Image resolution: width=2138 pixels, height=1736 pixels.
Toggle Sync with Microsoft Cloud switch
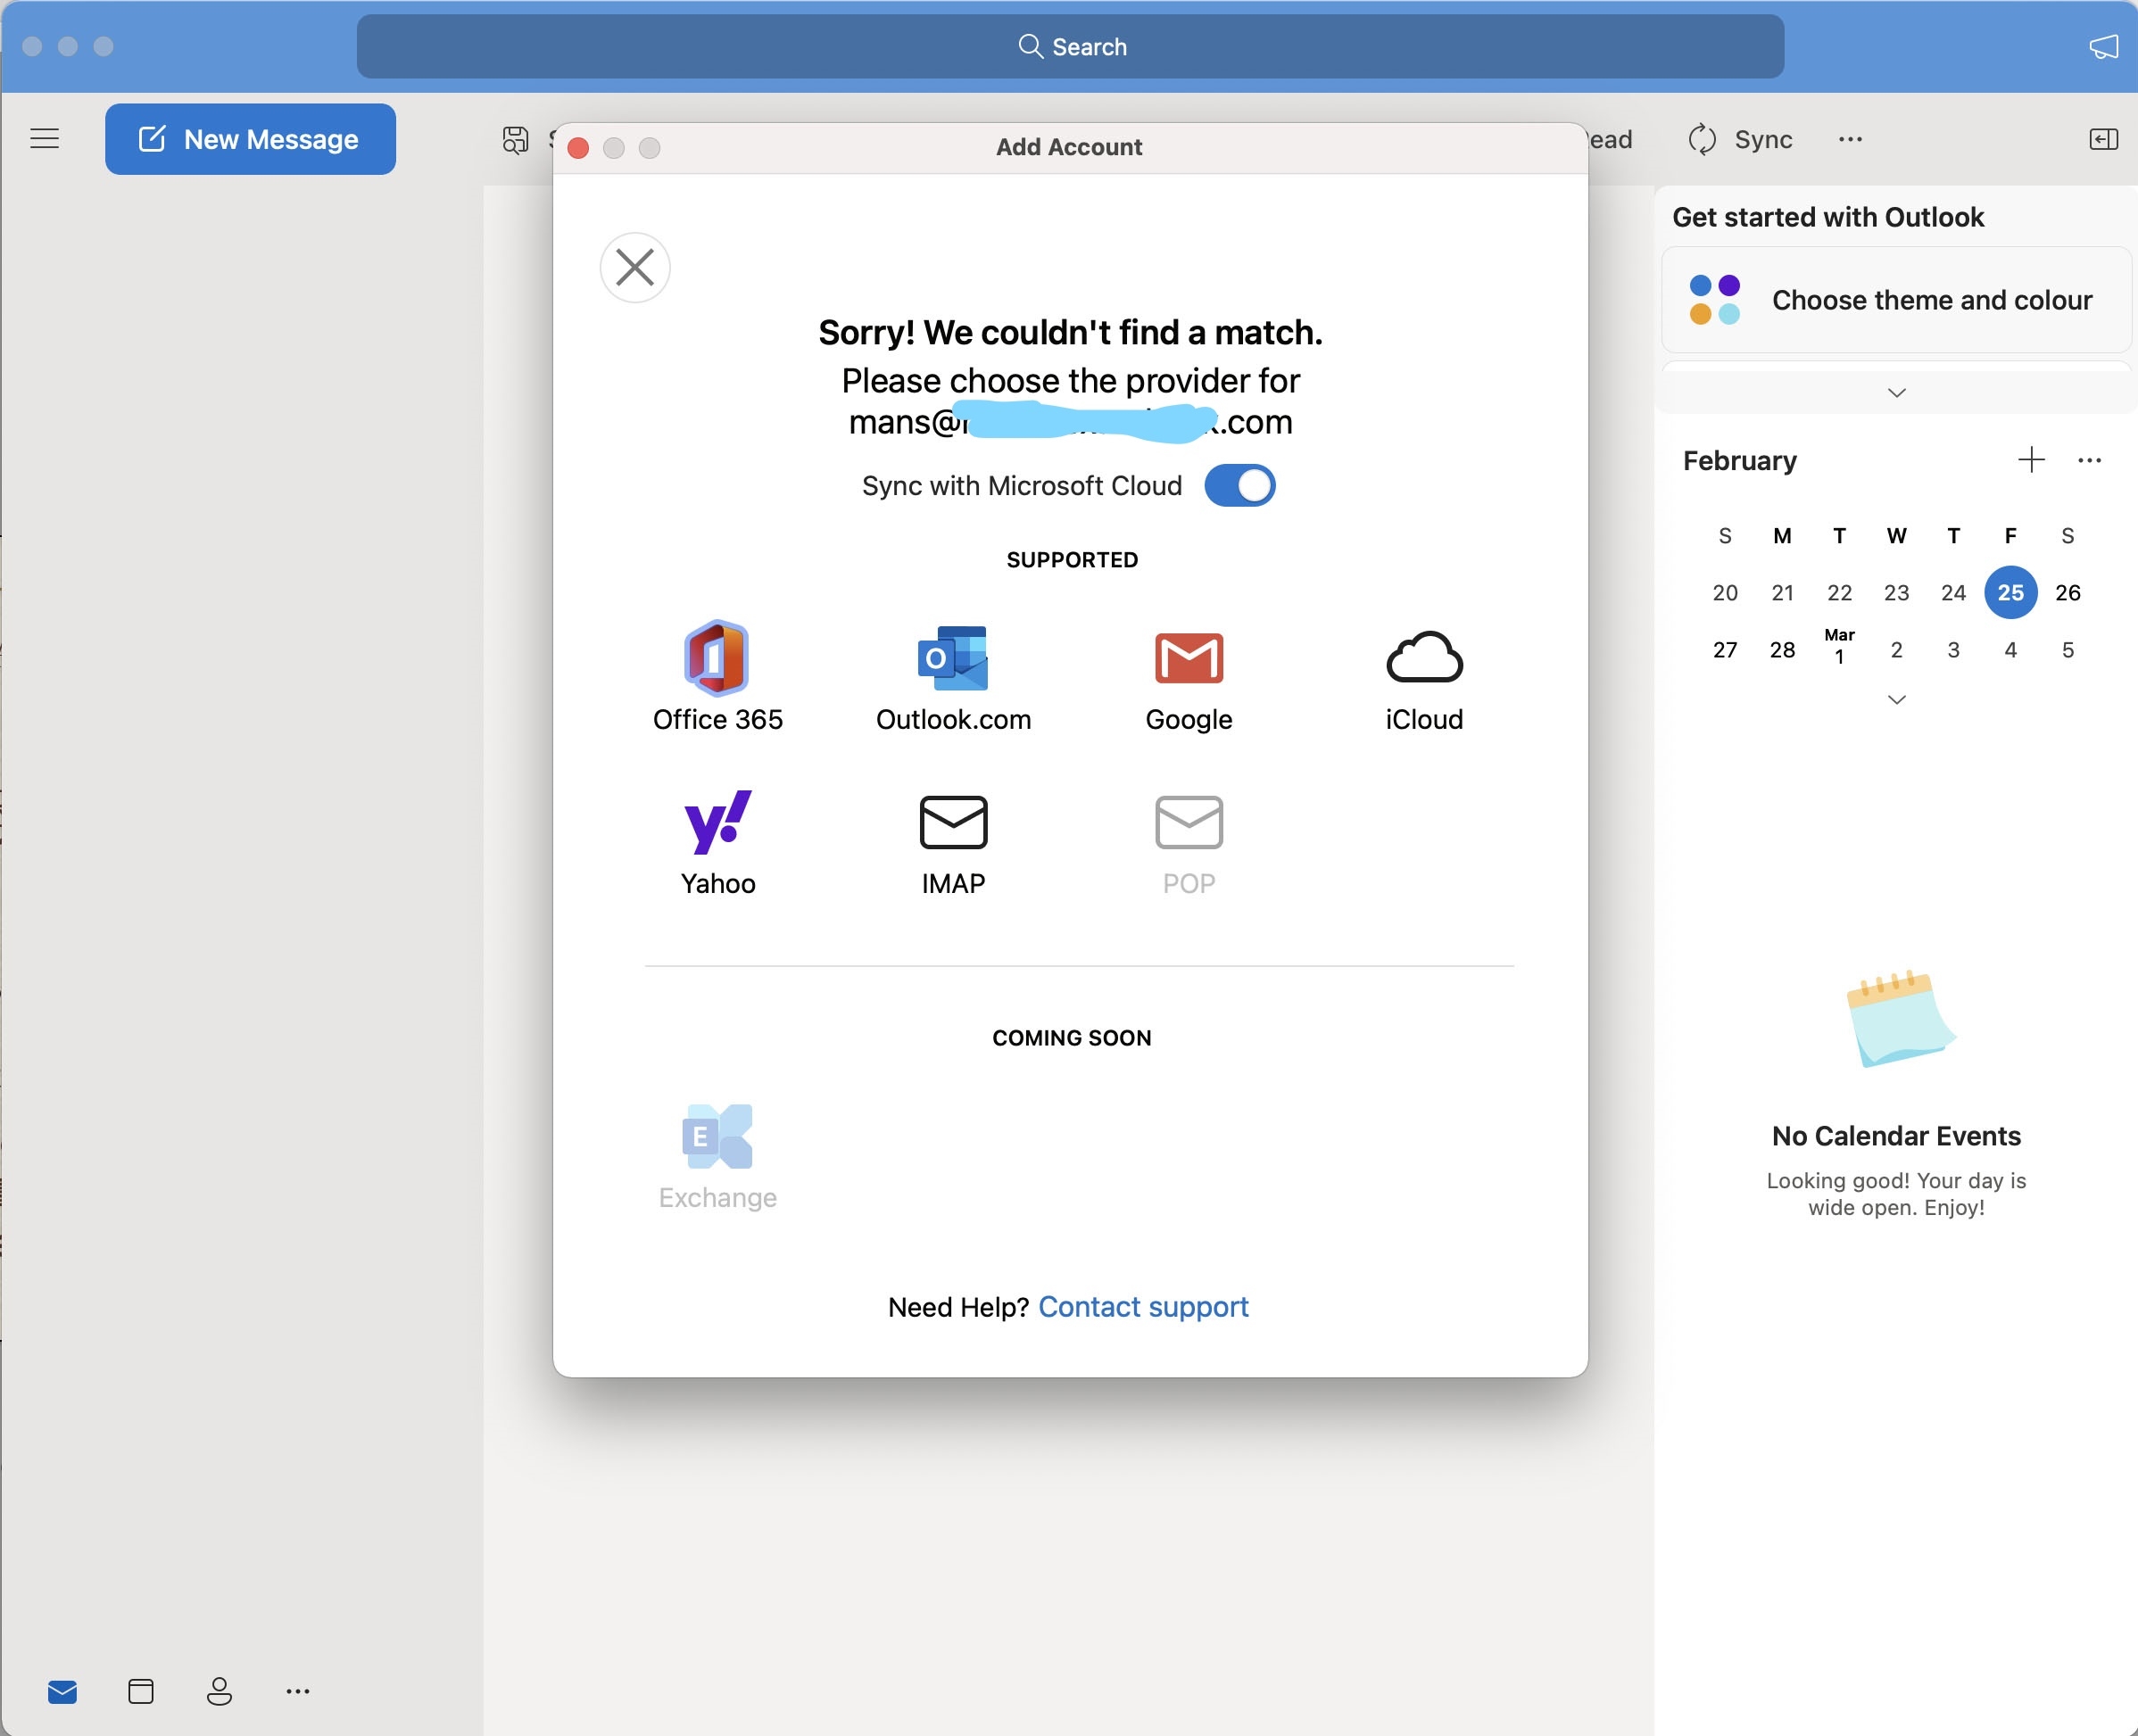tap(1239, 486)
